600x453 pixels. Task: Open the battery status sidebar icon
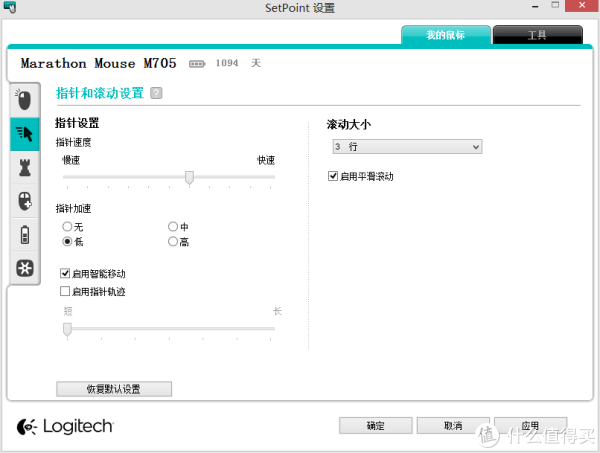coord(24,235)
